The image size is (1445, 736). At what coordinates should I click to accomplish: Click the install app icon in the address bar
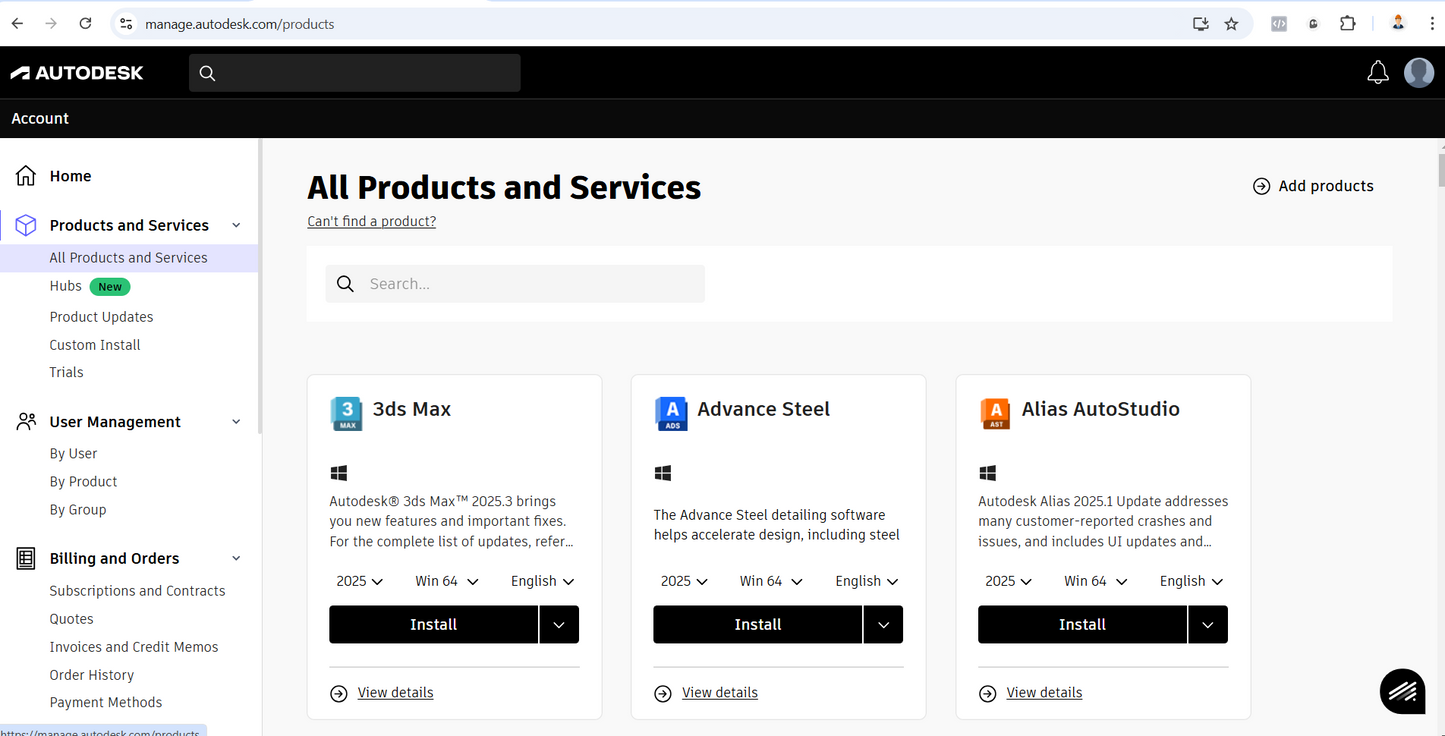1201,23
